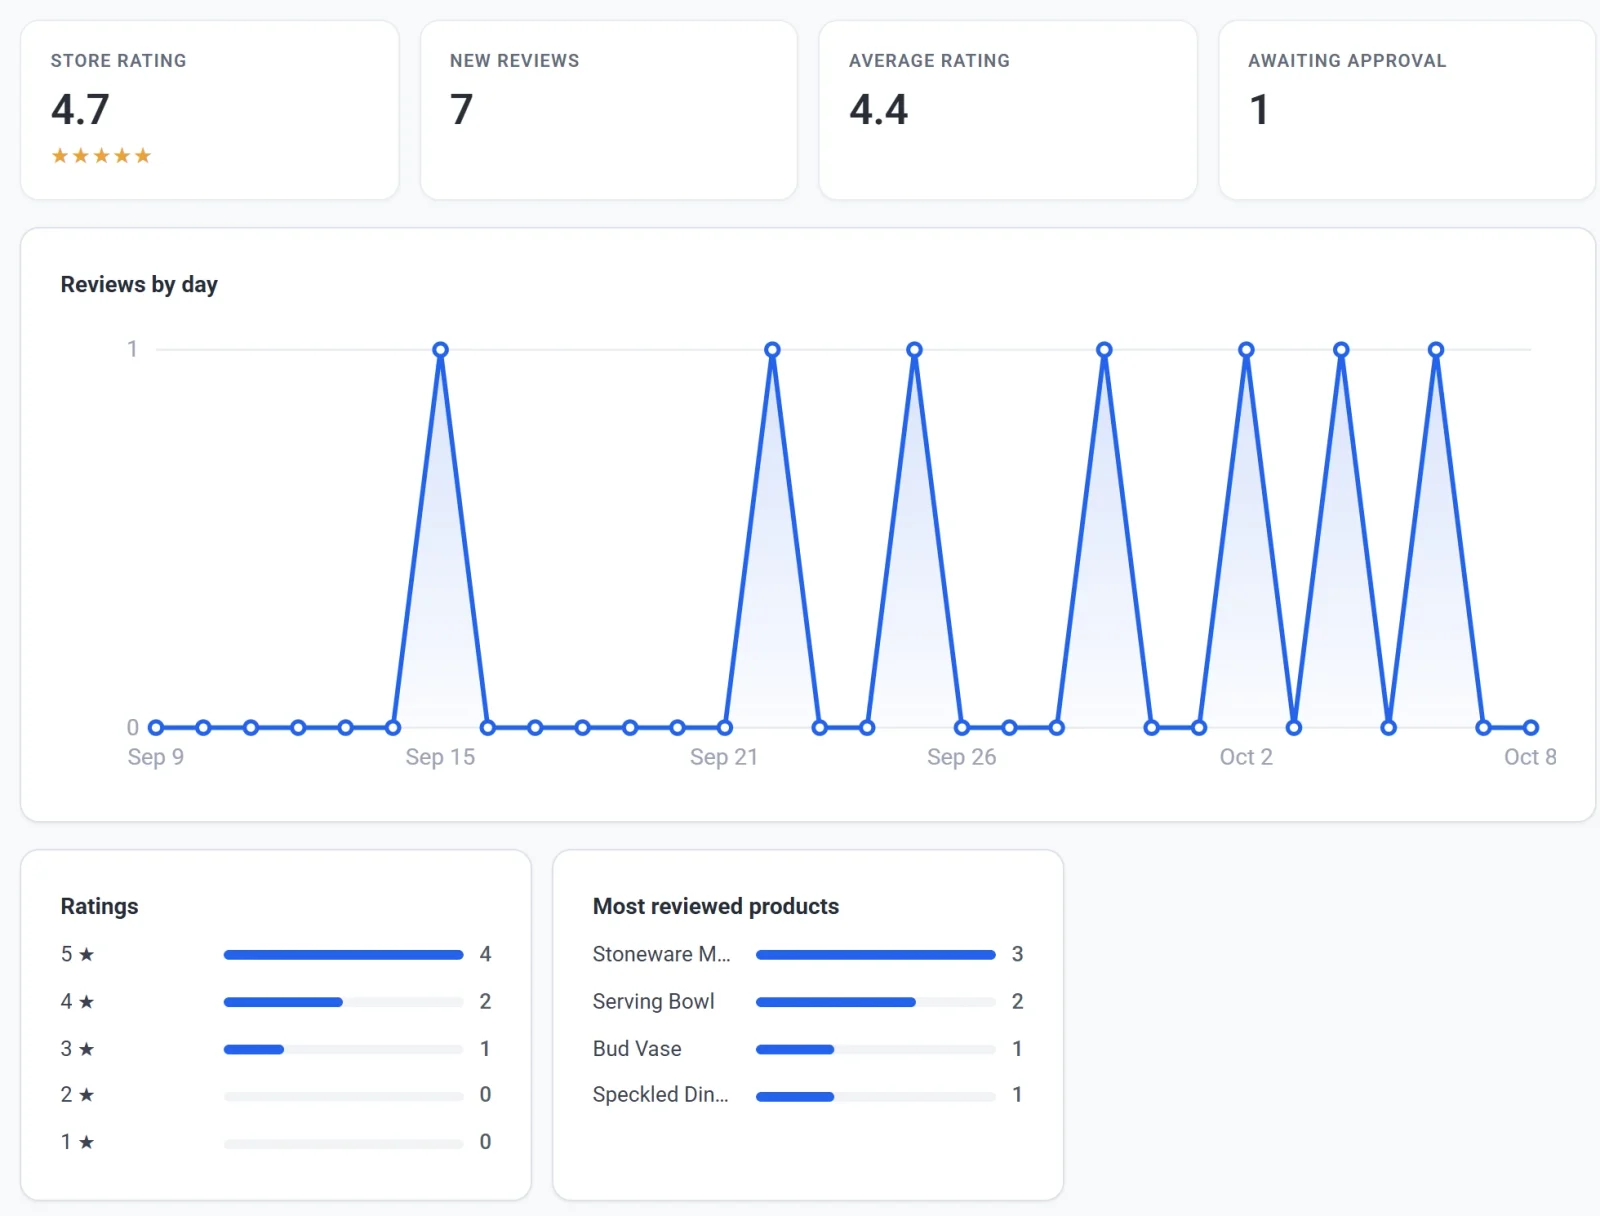Click the Most reviewed products heading
Viewport: 1600px width, 1216px height.
pyautogui.click(x=716, y=906)
